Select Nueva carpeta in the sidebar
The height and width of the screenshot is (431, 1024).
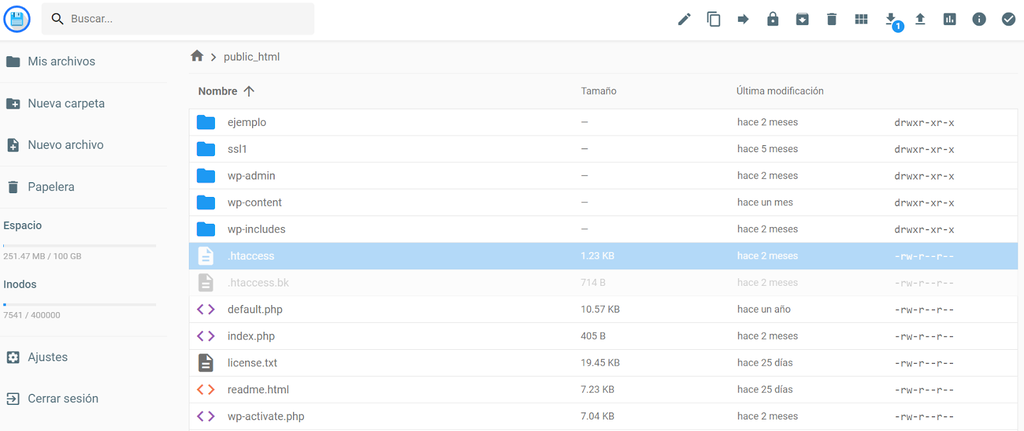(66, 103)
